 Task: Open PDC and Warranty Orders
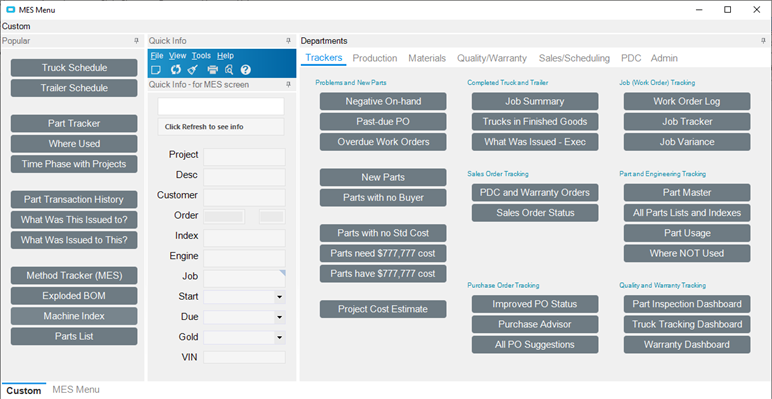click(x=535, y=193)
